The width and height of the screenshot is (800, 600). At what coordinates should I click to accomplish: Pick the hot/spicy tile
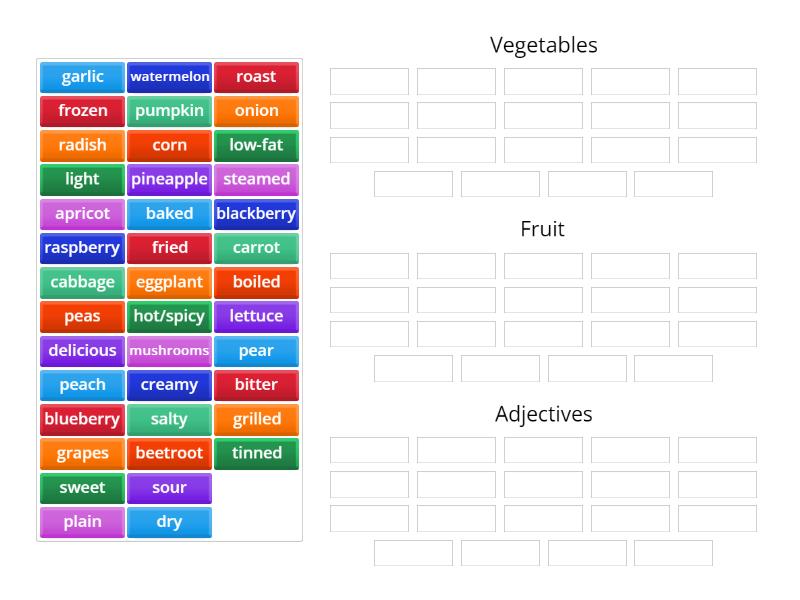click(x=169, y=316)
